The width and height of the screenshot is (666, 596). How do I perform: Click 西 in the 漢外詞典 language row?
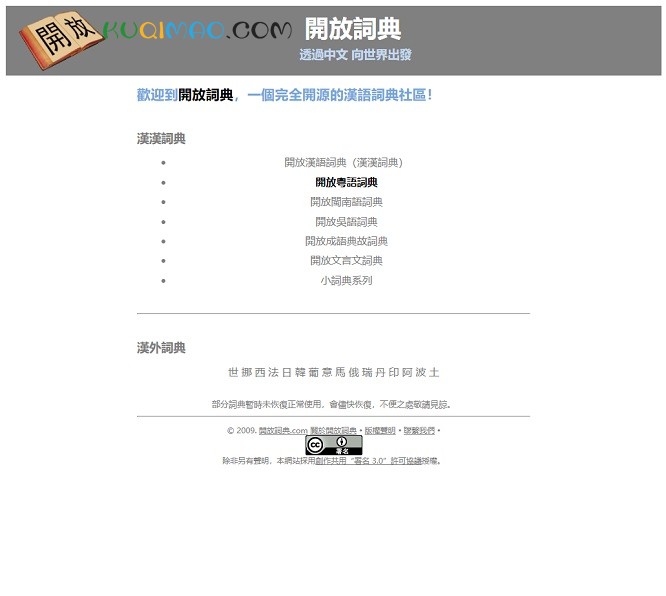260,373
